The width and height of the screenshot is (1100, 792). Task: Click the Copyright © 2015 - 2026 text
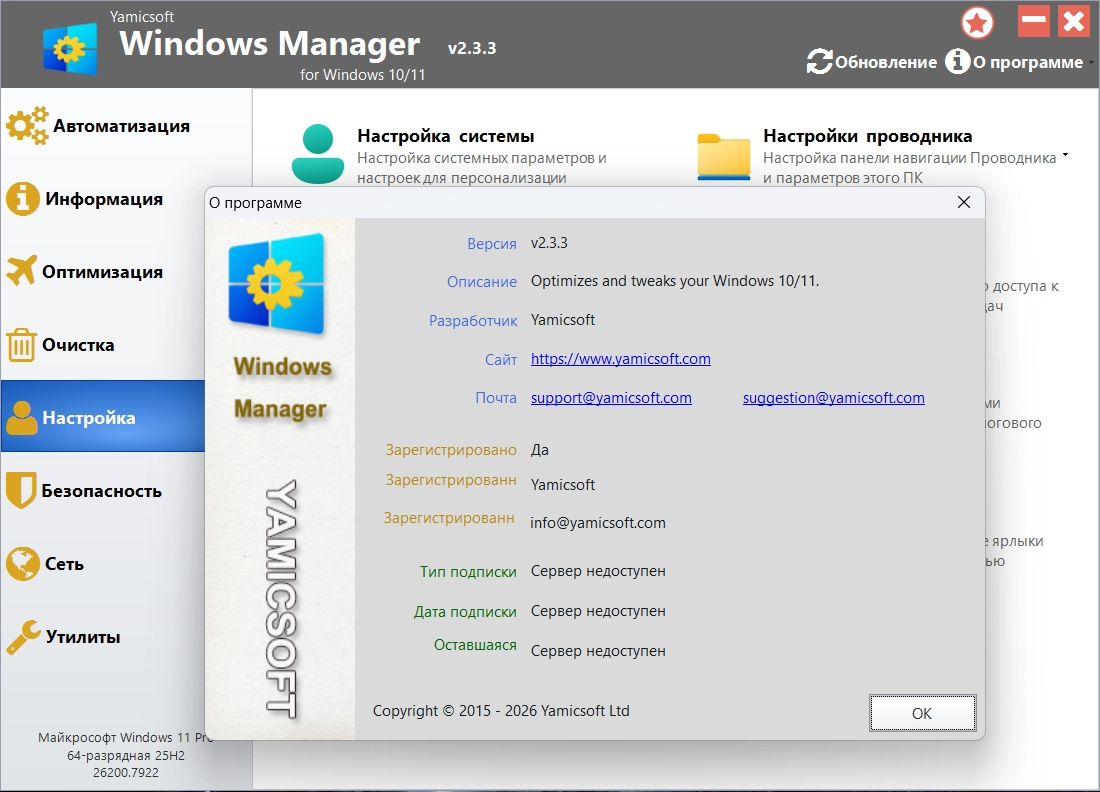click(x=501, y=711)
